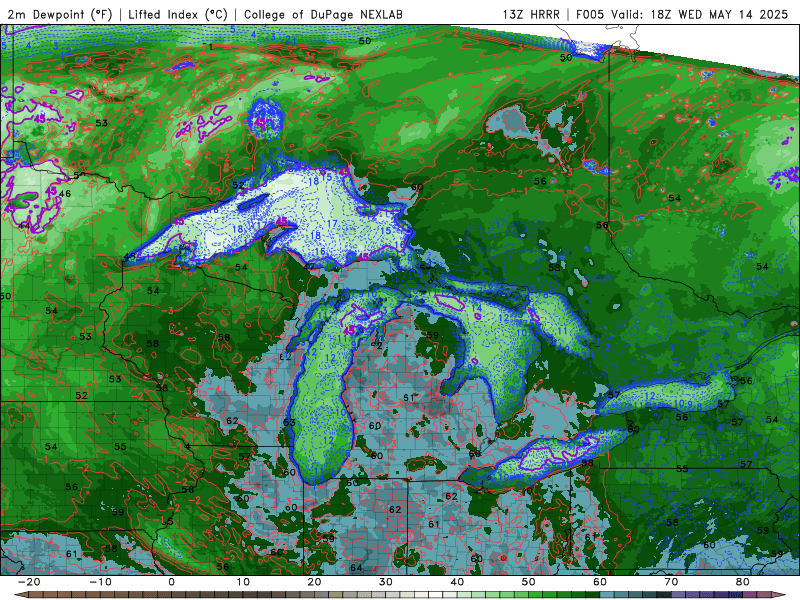Screen dimensions: 800x600
Task: Click the "47" dewpoint value near Lake Superior
Action: pyautogui.click(x=309, y=266)
